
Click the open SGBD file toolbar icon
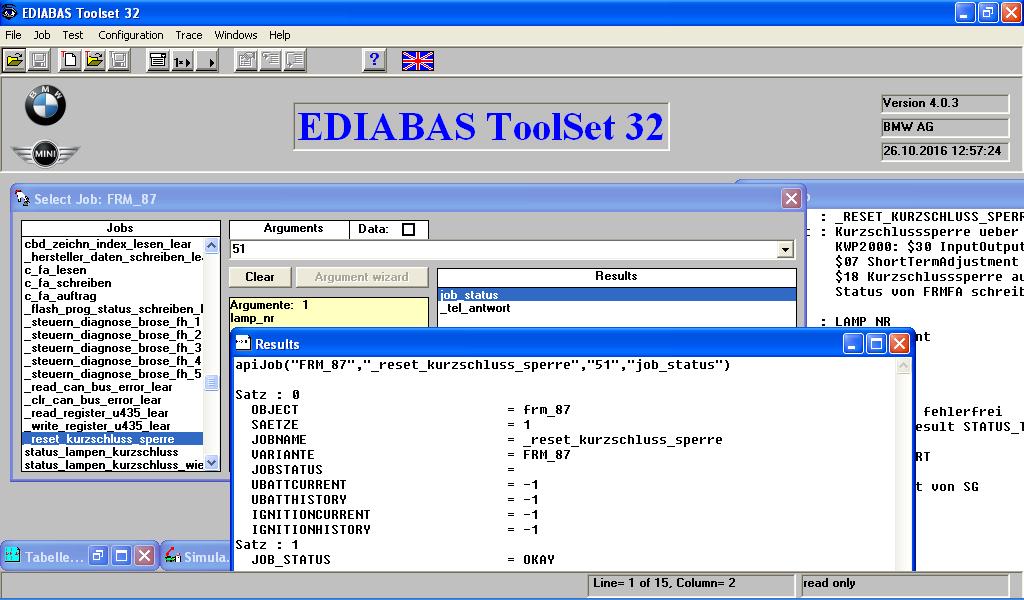pos(14,61)
